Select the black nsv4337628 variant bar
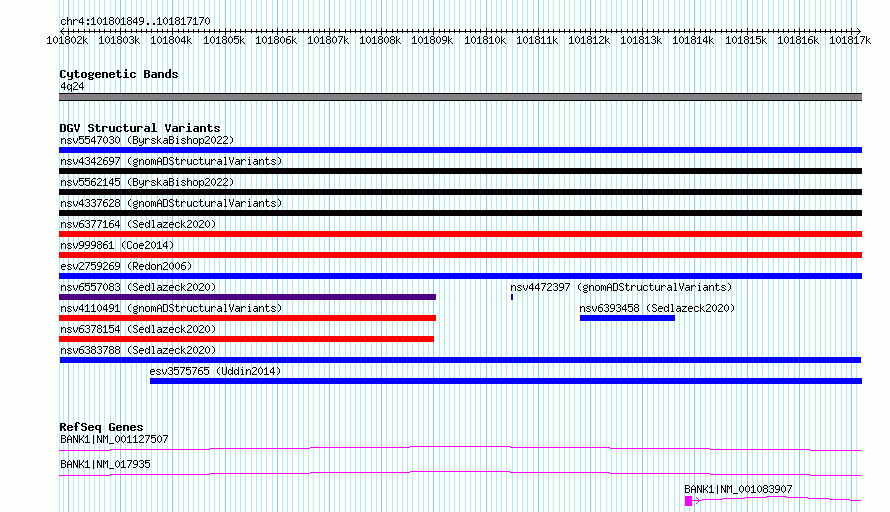 click(x=460, y=213)
